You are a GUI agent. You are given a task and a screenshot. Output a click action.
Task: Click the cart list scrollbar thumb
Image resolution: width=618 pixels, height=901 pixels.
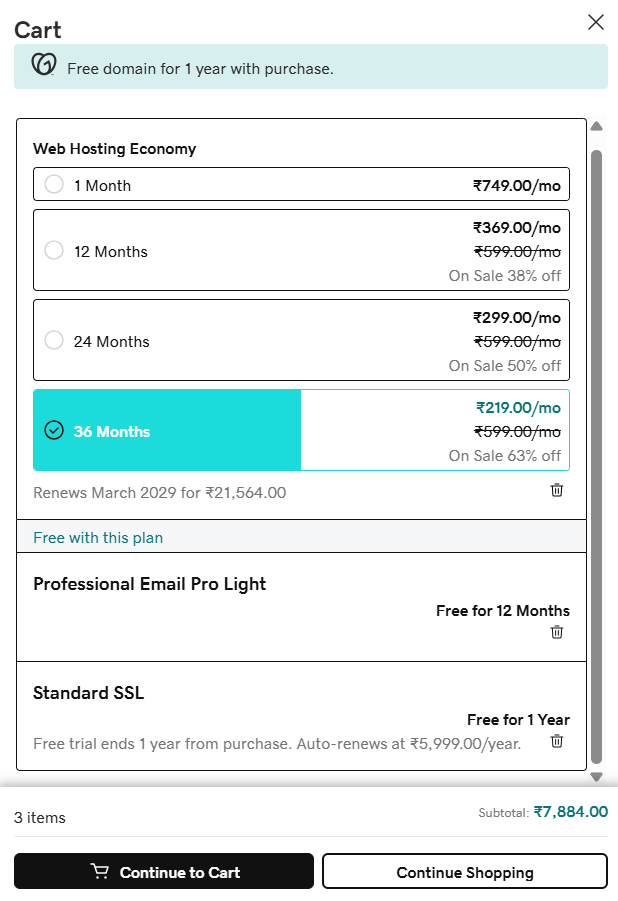click(597, 457)
